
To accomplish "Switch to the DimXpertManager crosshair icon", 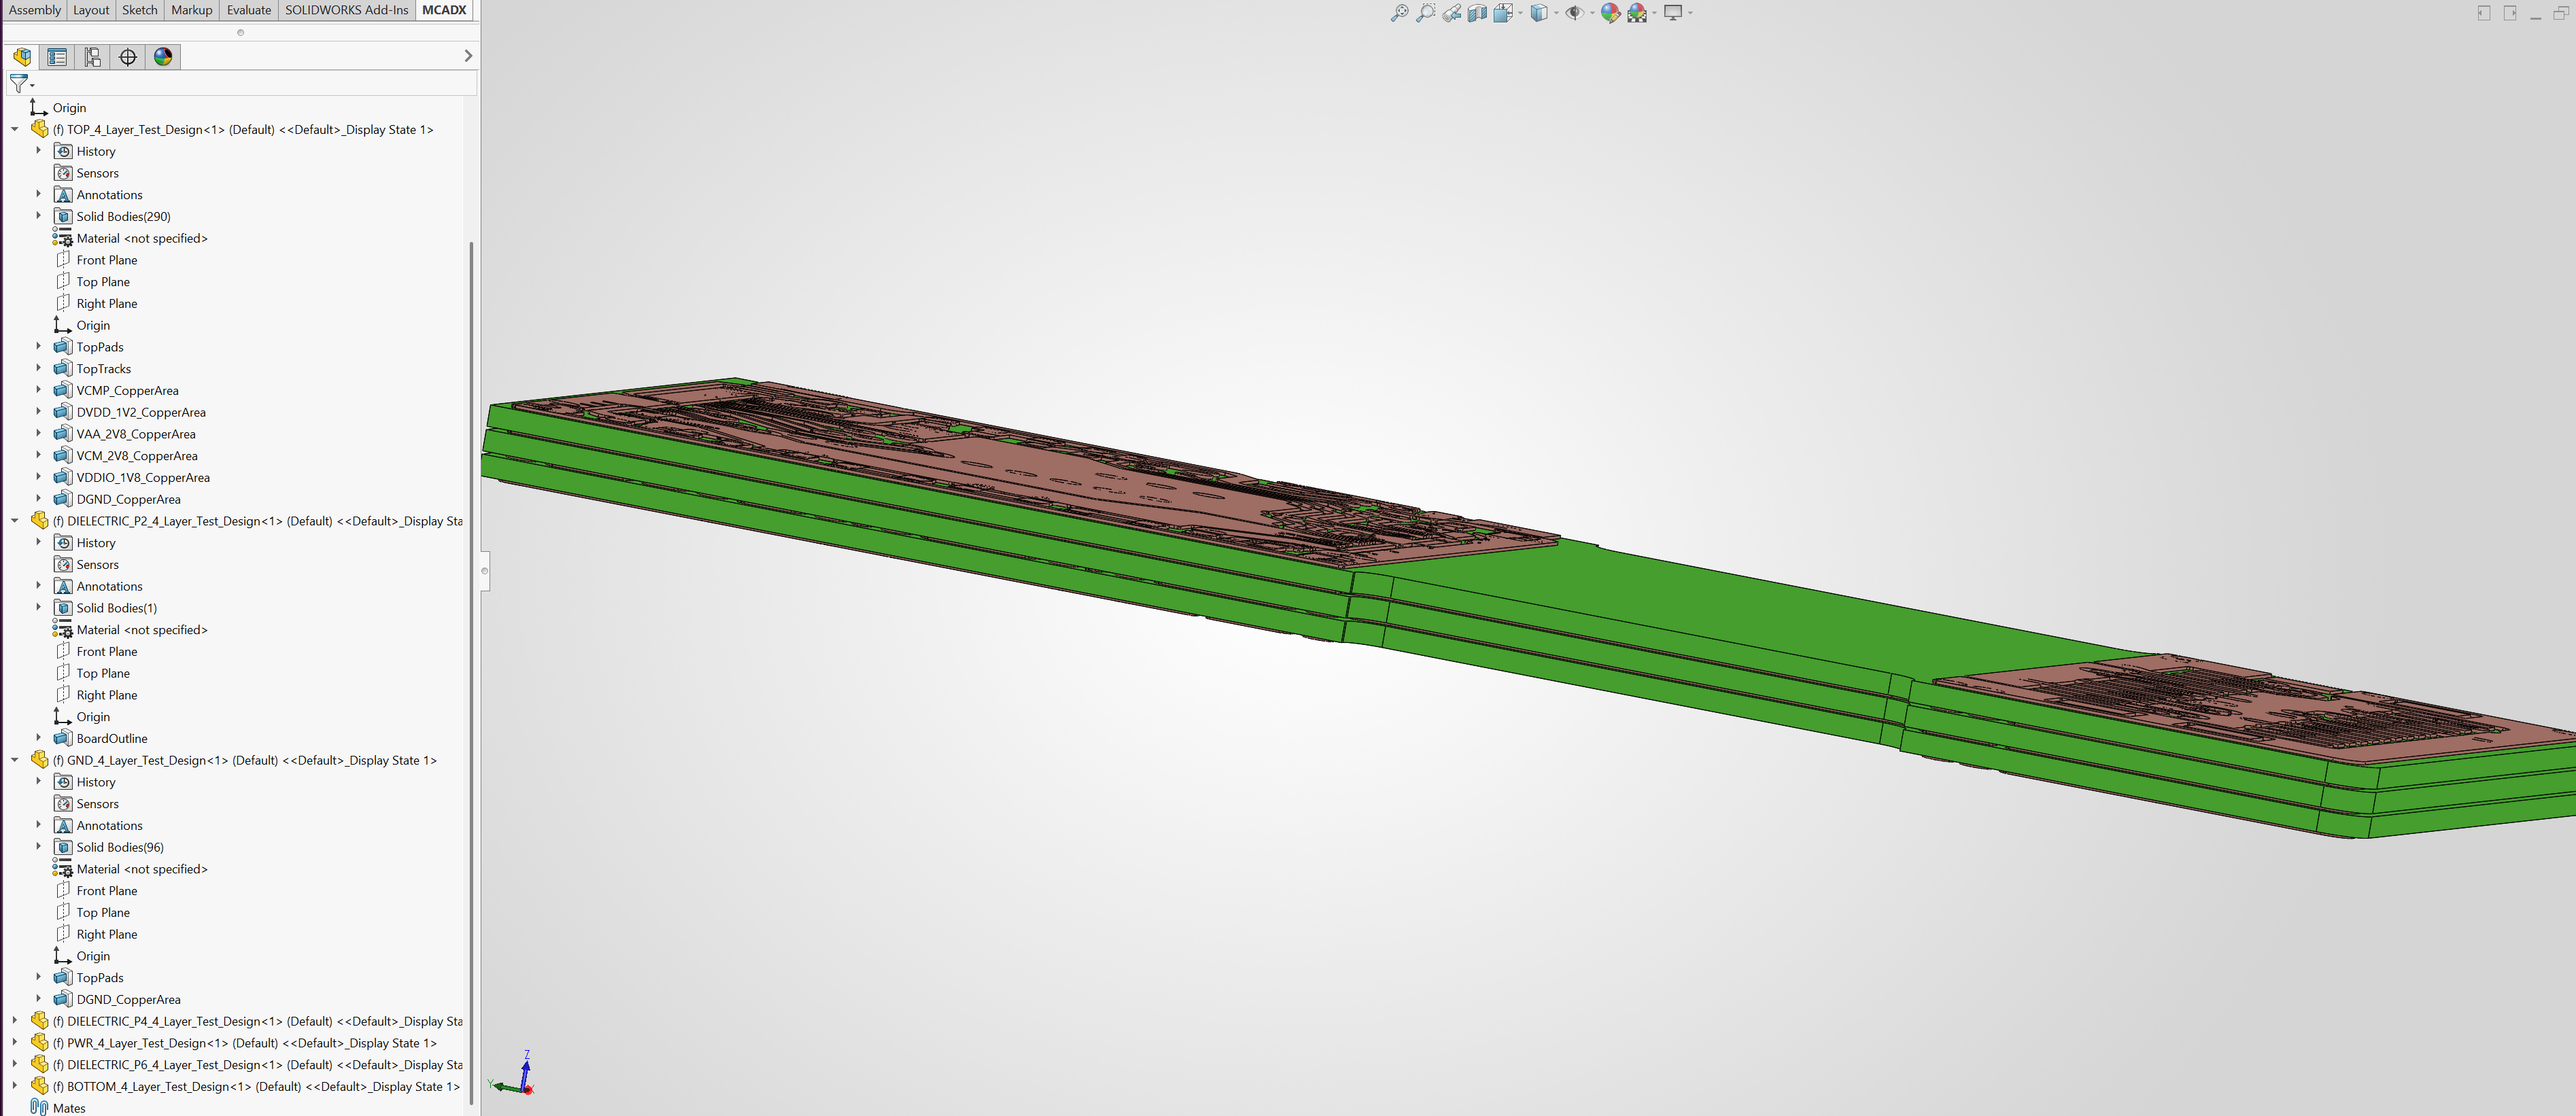I will [x=128, y=57].
